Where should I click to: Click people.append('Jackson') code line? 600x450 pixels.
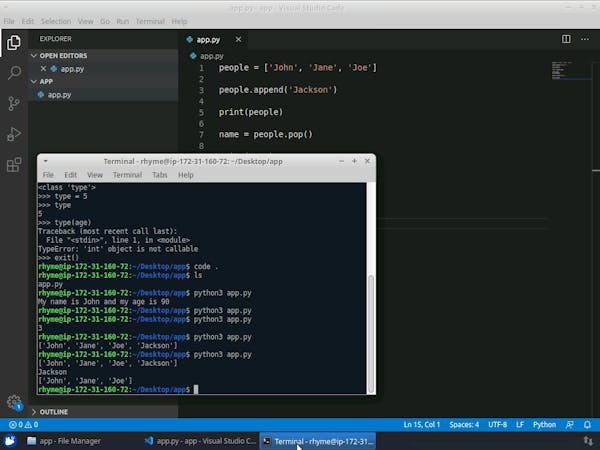278,90
